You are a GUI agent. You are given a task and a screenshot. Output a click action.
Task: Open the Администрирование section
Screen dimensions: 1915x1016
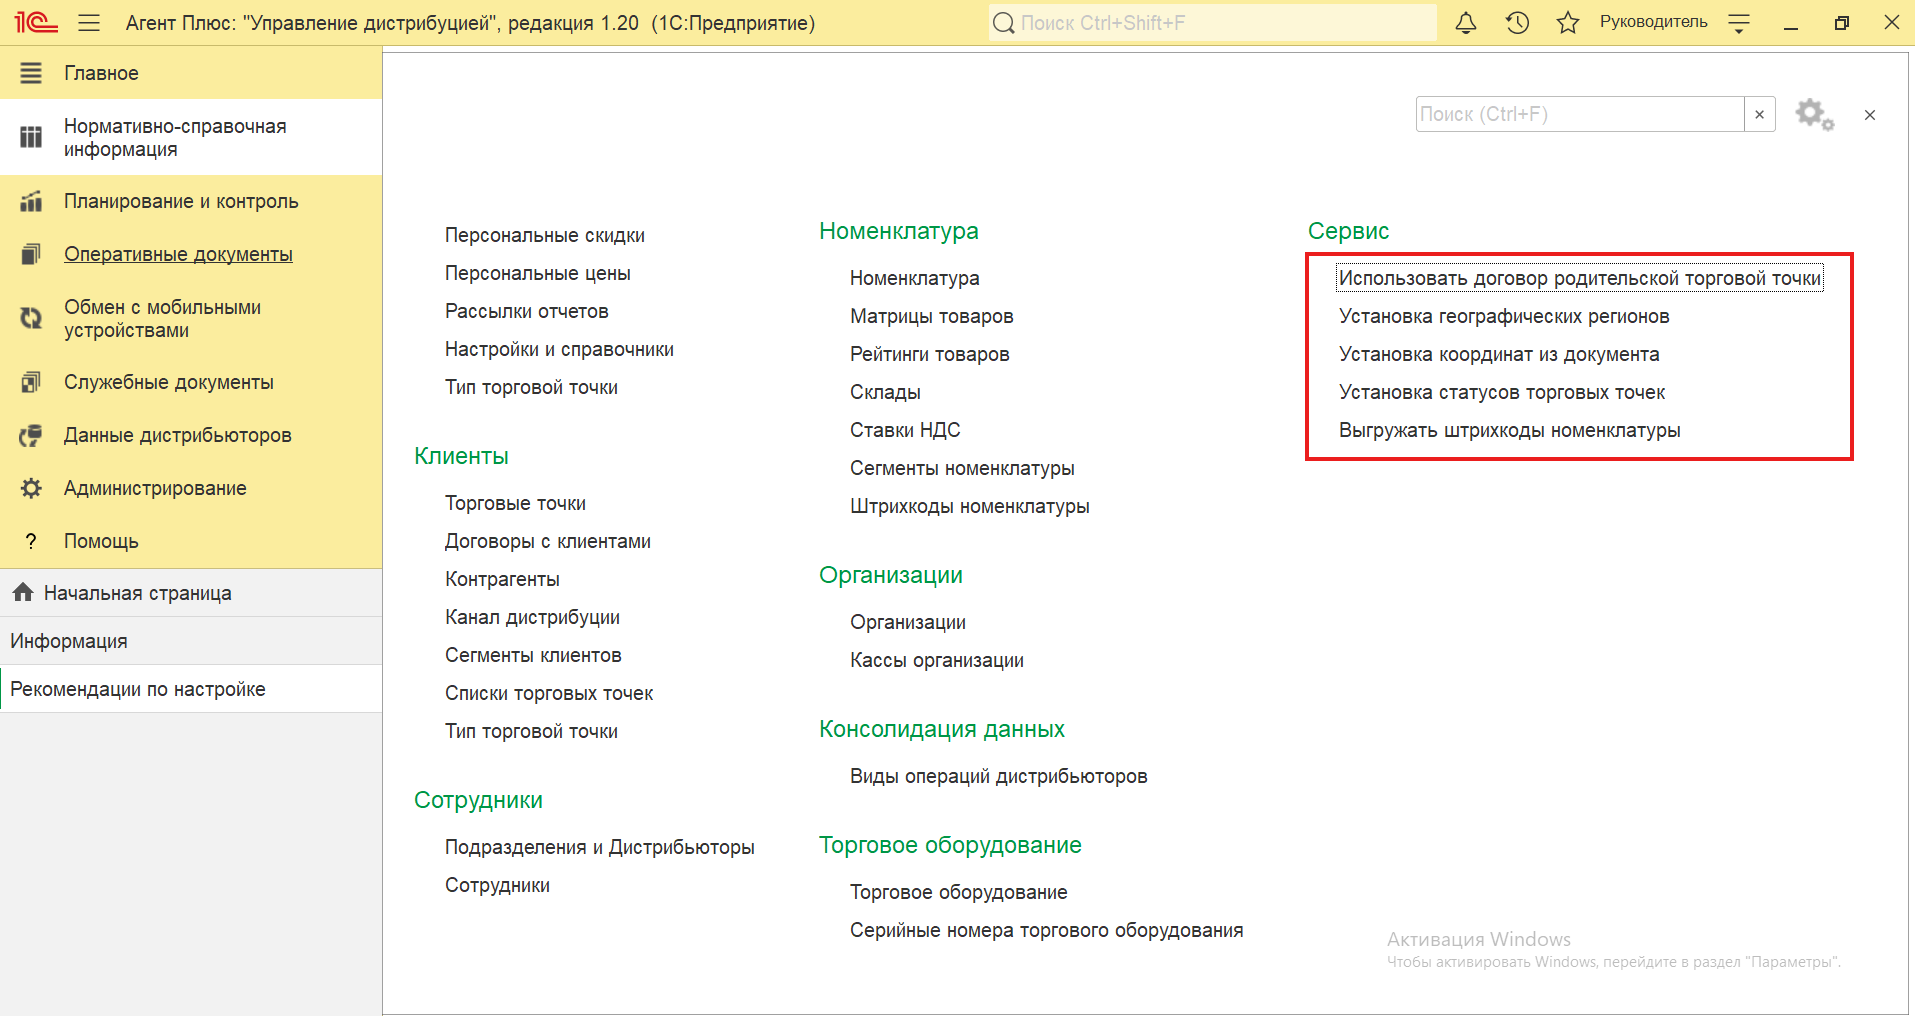pos(155,488)
